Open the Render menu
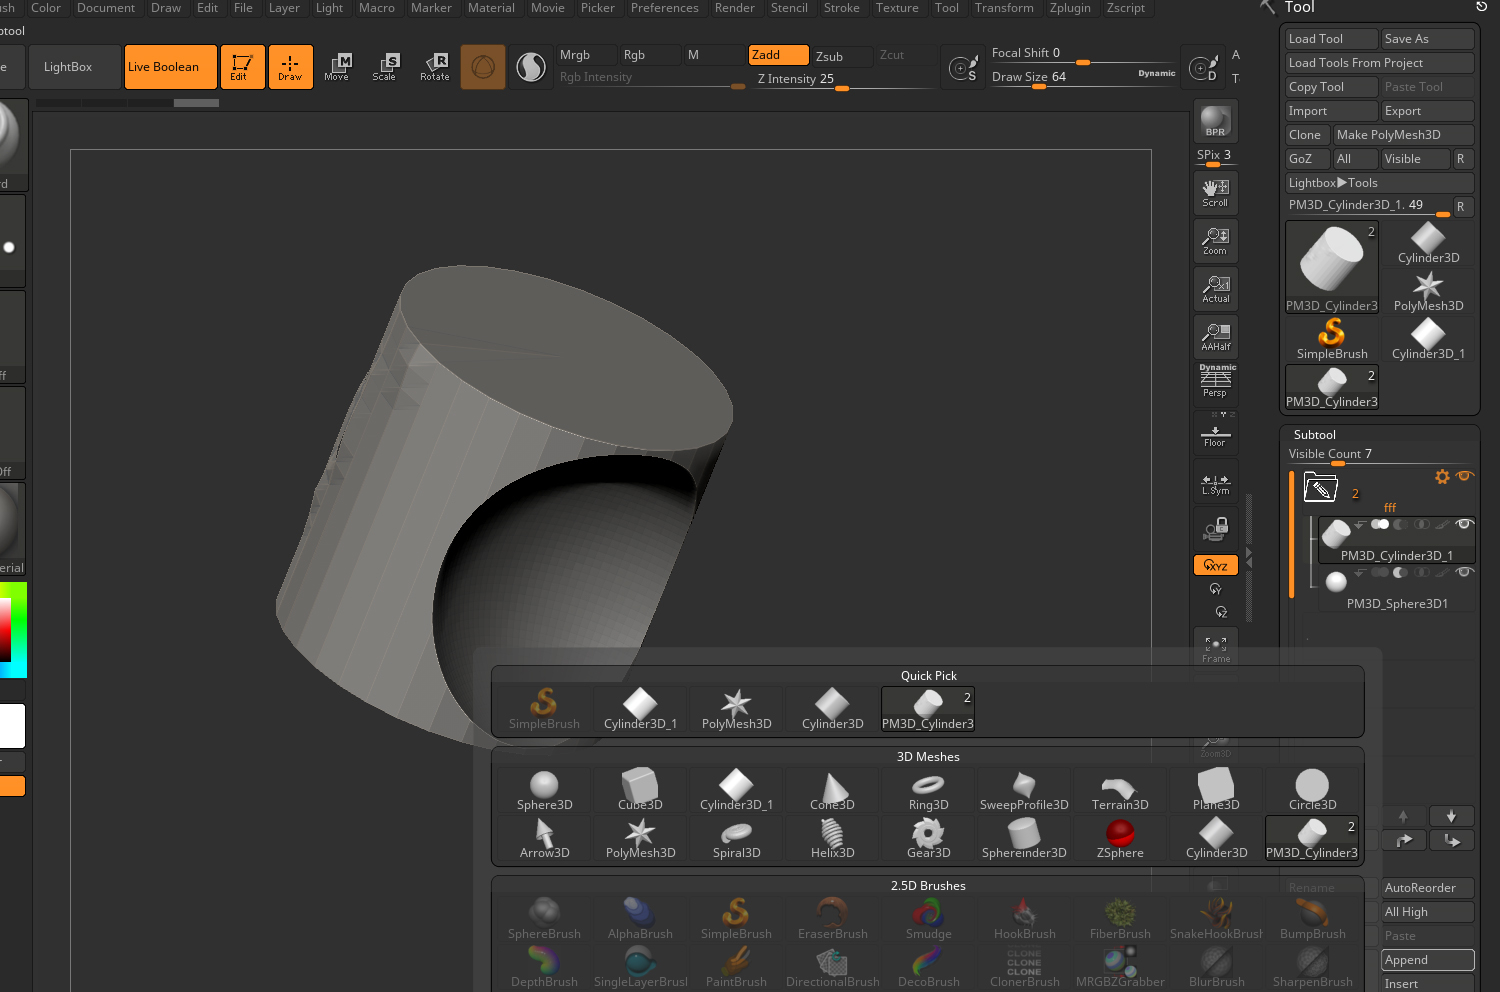 734,8
